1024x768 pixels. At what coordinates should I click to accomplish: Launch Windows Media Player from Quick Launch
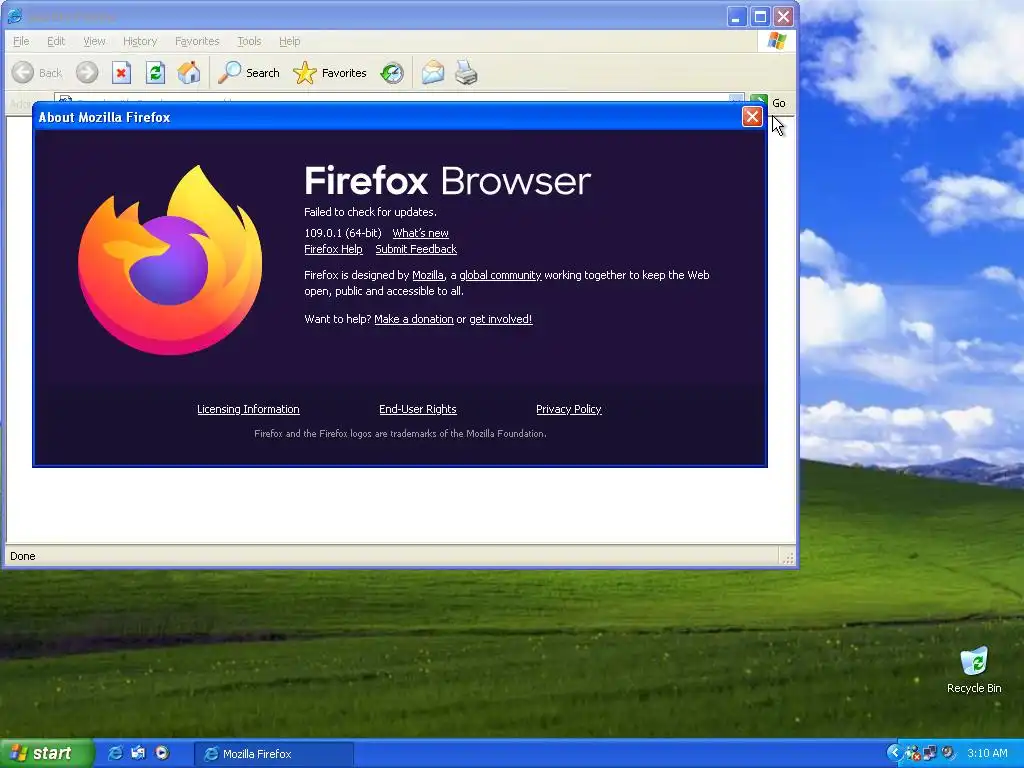click(162, 753)
